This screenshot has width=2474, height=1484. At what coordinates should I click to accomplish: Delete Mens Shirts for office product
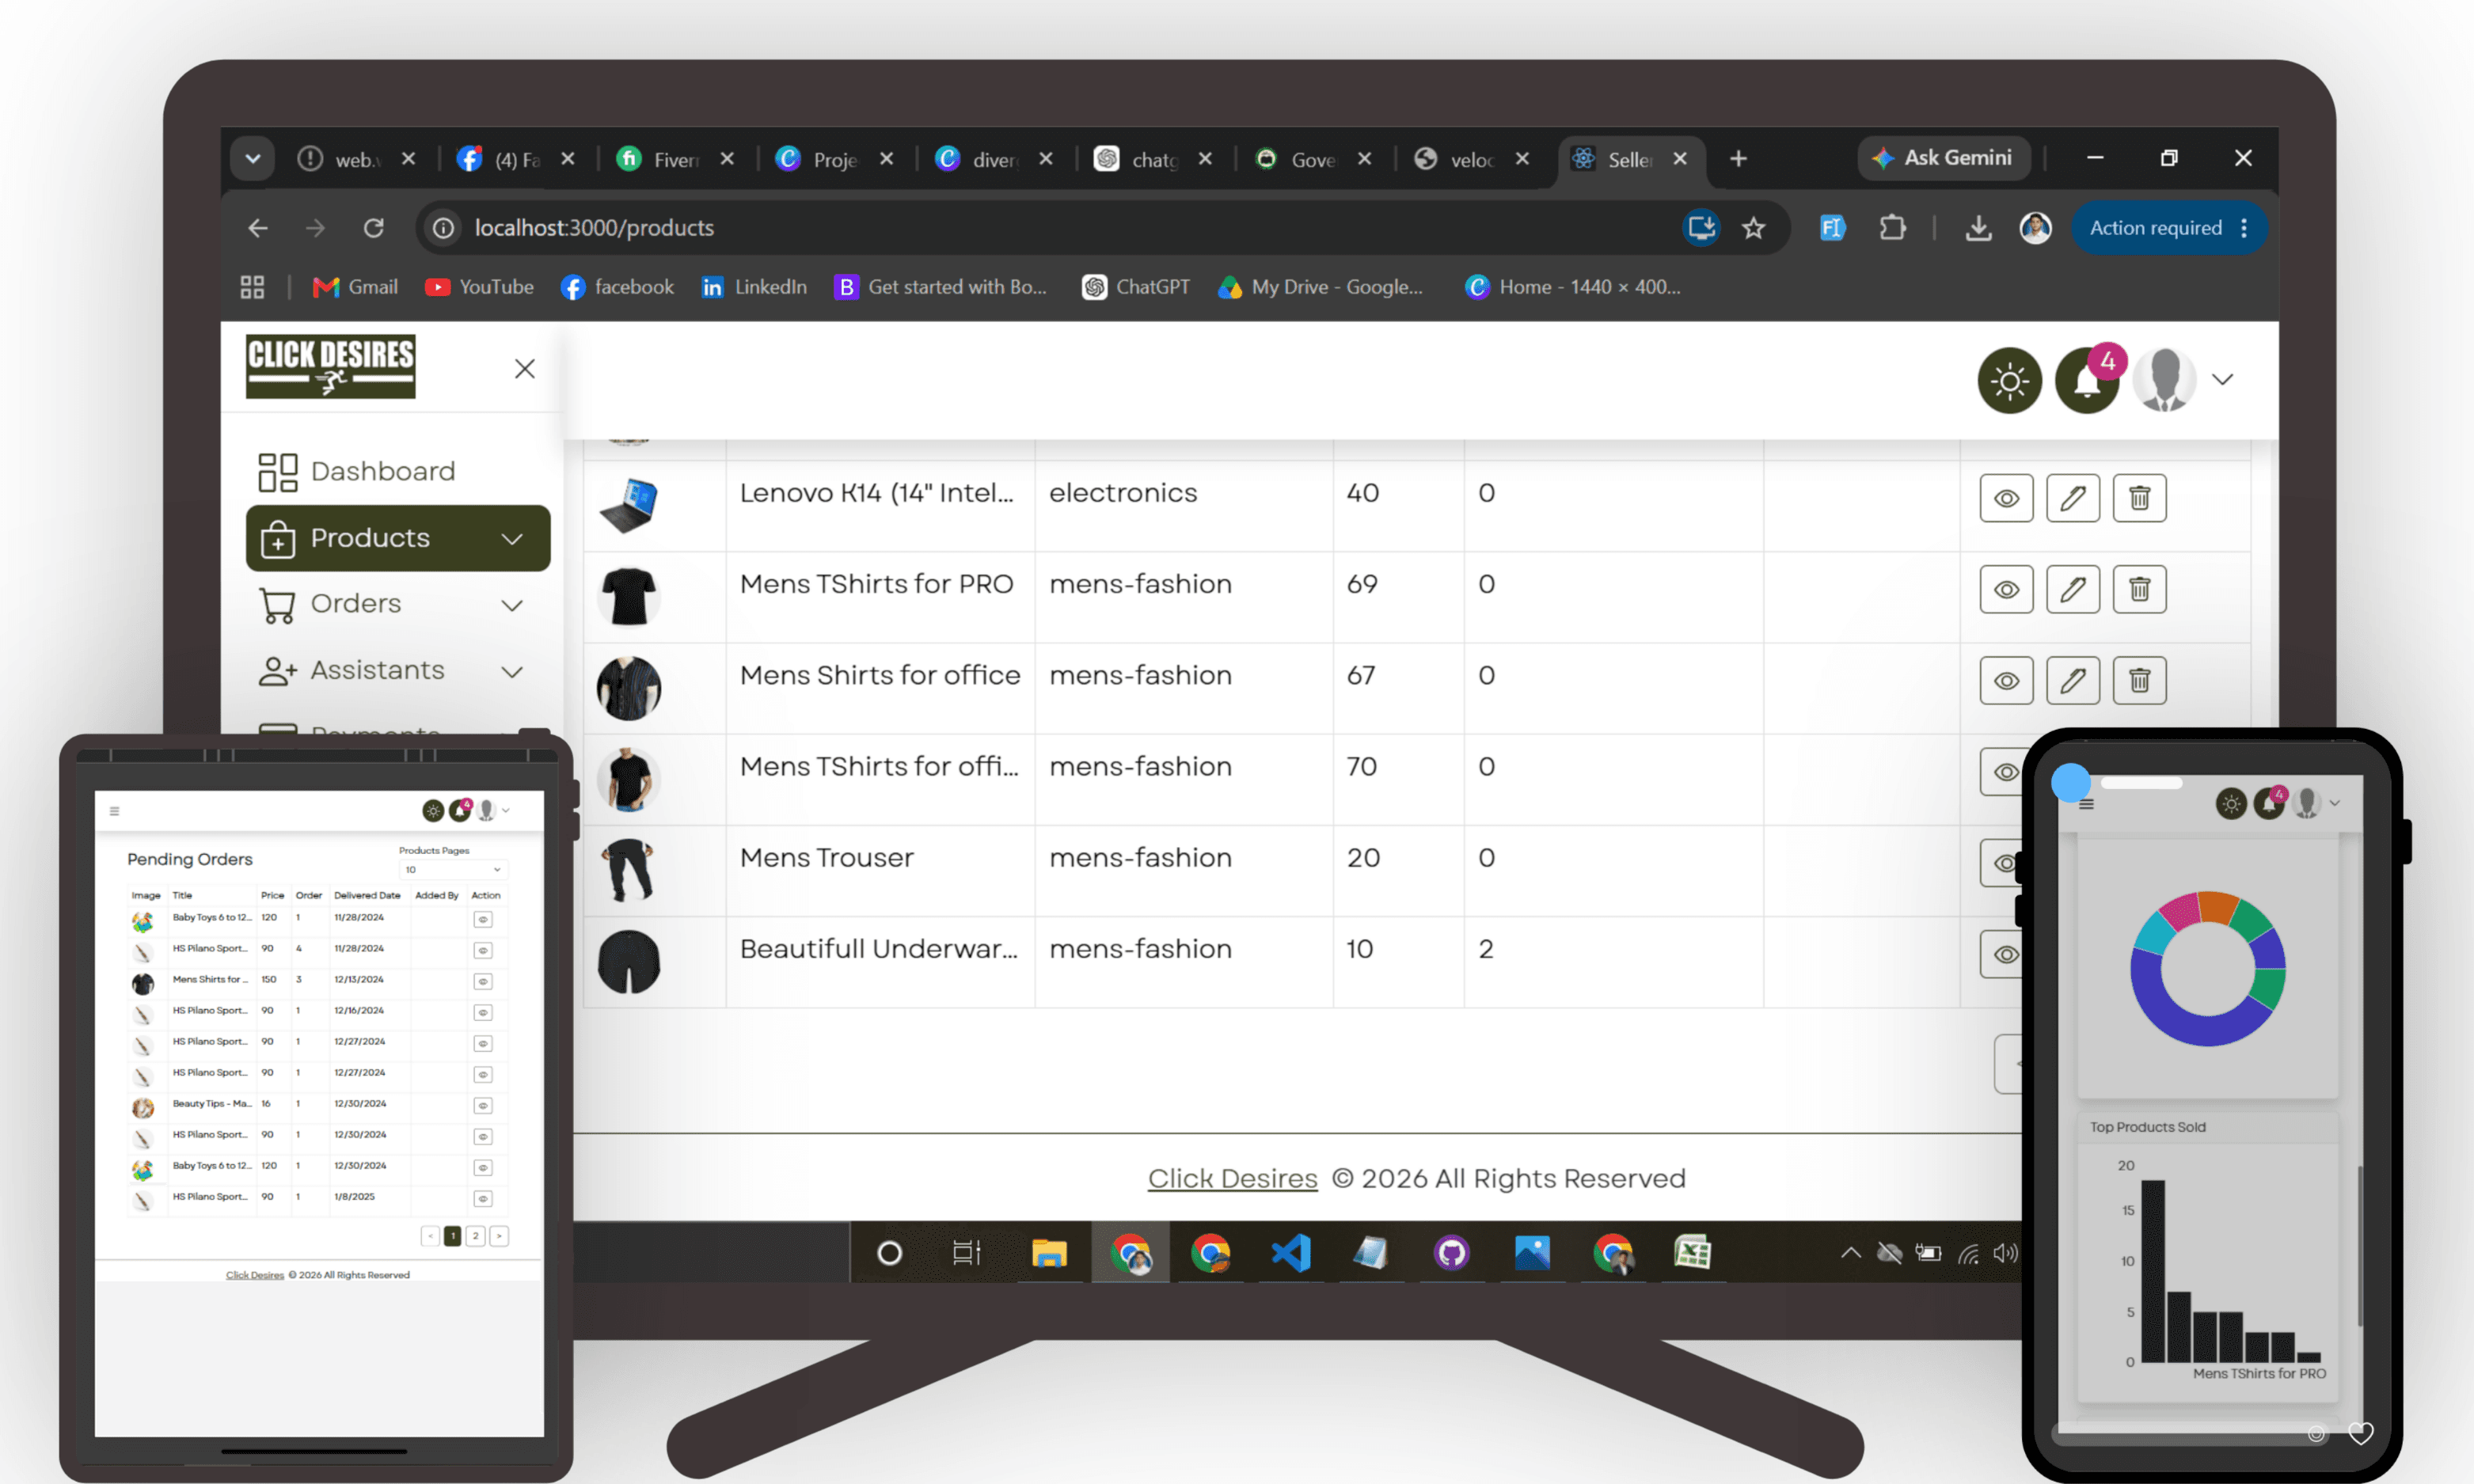(x=2139, y=680)
